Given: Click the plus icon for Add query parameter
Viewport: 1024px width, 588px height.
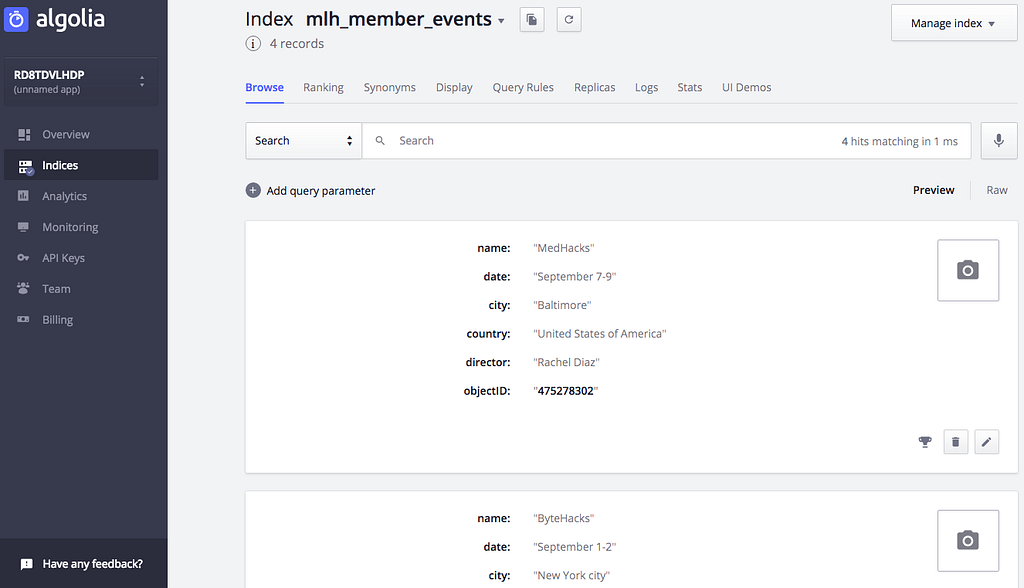Looking at the screenshot, I should [253, 190].
